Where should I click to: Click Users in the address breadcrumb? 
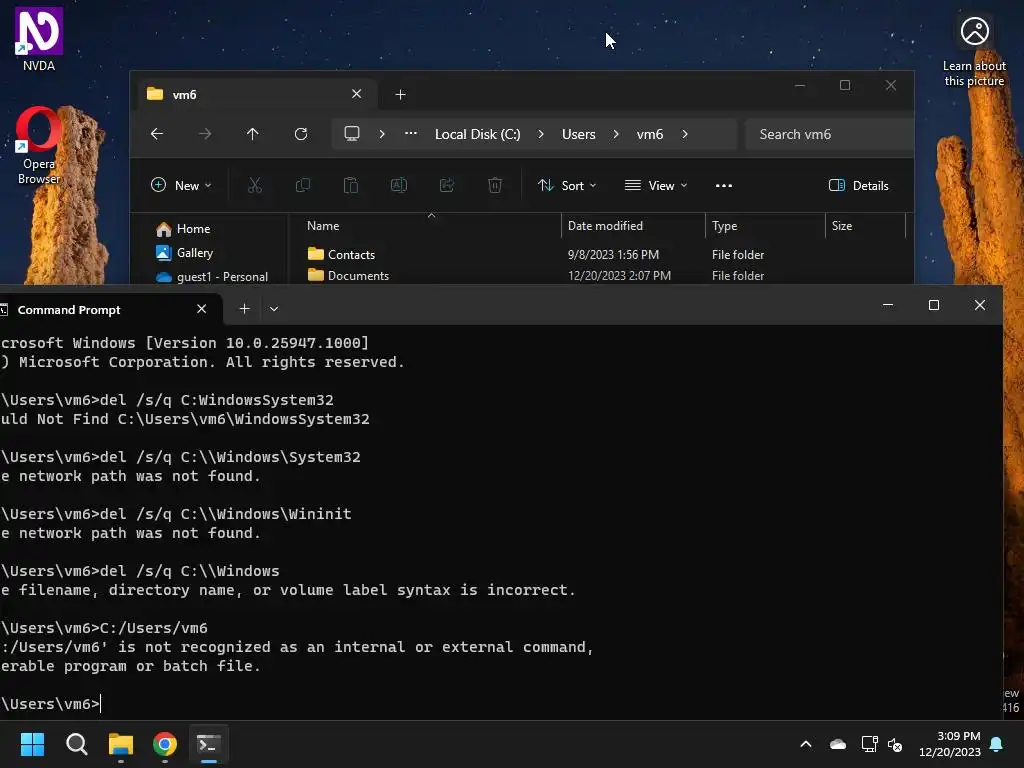(x=579, y=134)
